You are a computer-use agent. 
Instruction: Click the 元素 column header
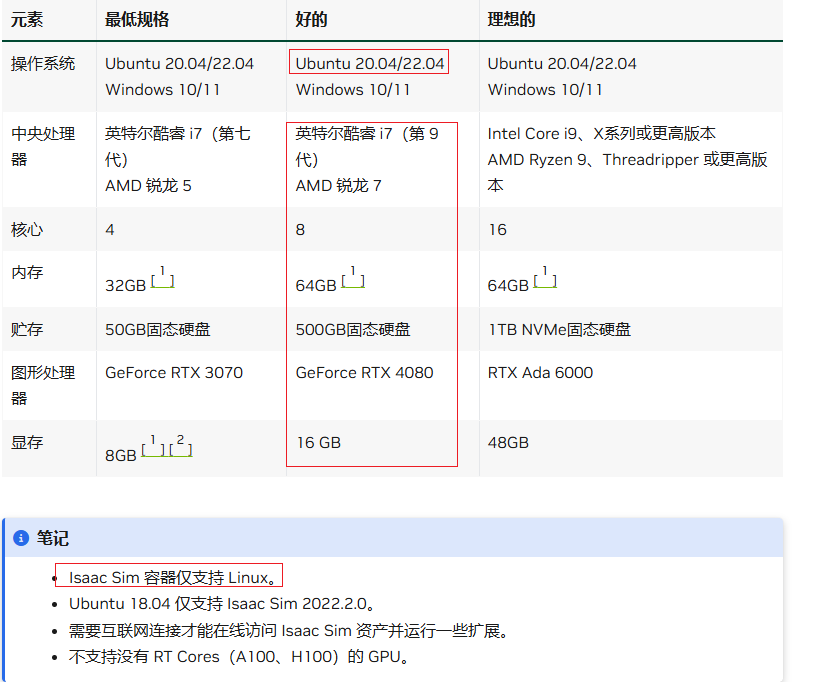pos(27,20)
